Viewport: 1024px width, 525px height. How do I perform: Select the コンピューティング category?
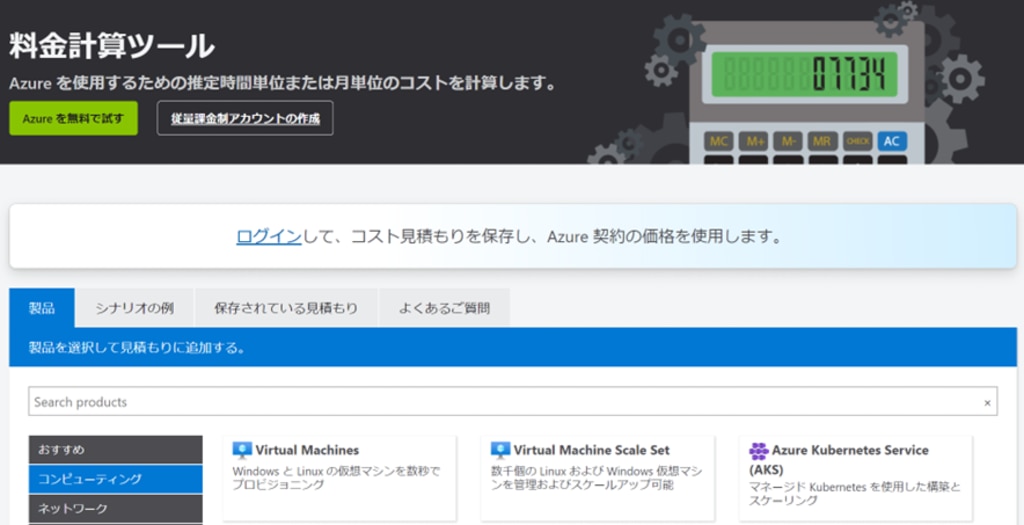[x=116, y=479]
